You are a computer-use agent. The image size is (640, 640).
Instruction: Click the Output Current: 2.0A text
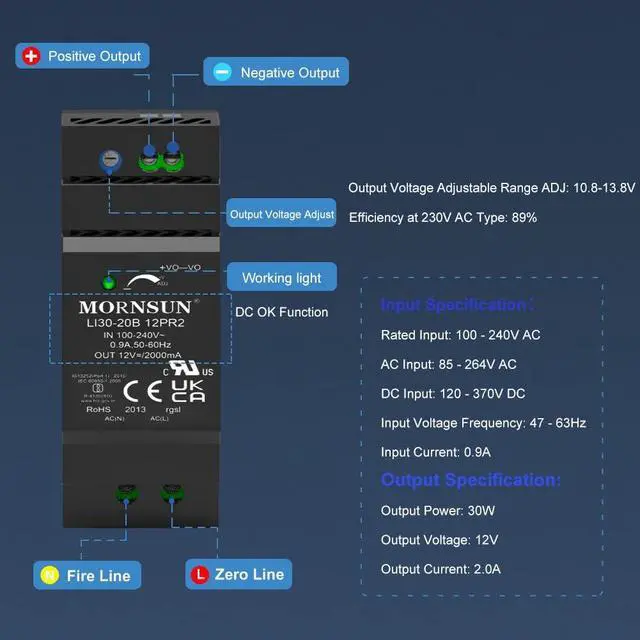tap(440, 569)
